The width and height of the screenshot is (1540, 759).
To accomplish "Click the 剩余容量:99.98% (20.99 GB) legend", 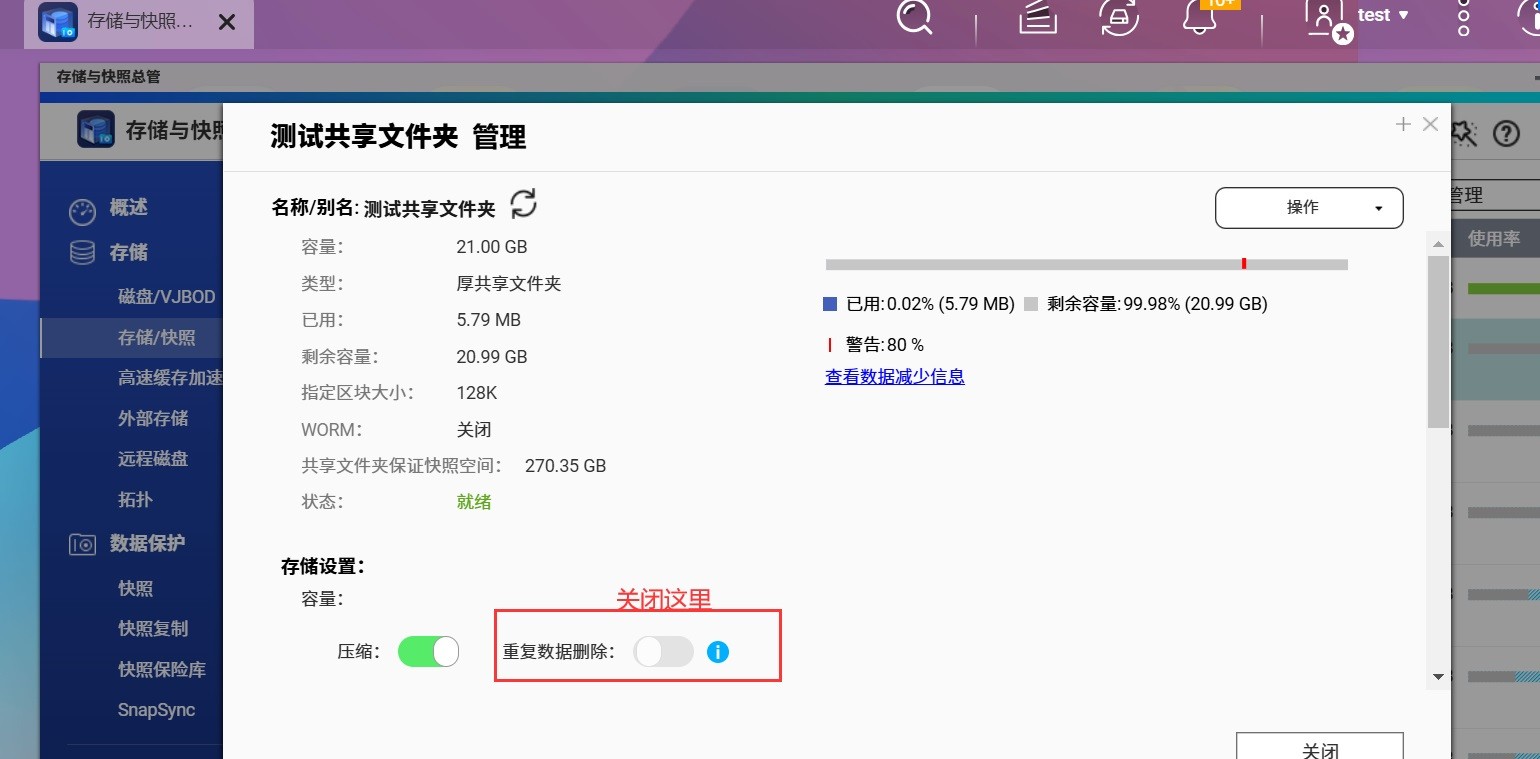I will 1147,304.
